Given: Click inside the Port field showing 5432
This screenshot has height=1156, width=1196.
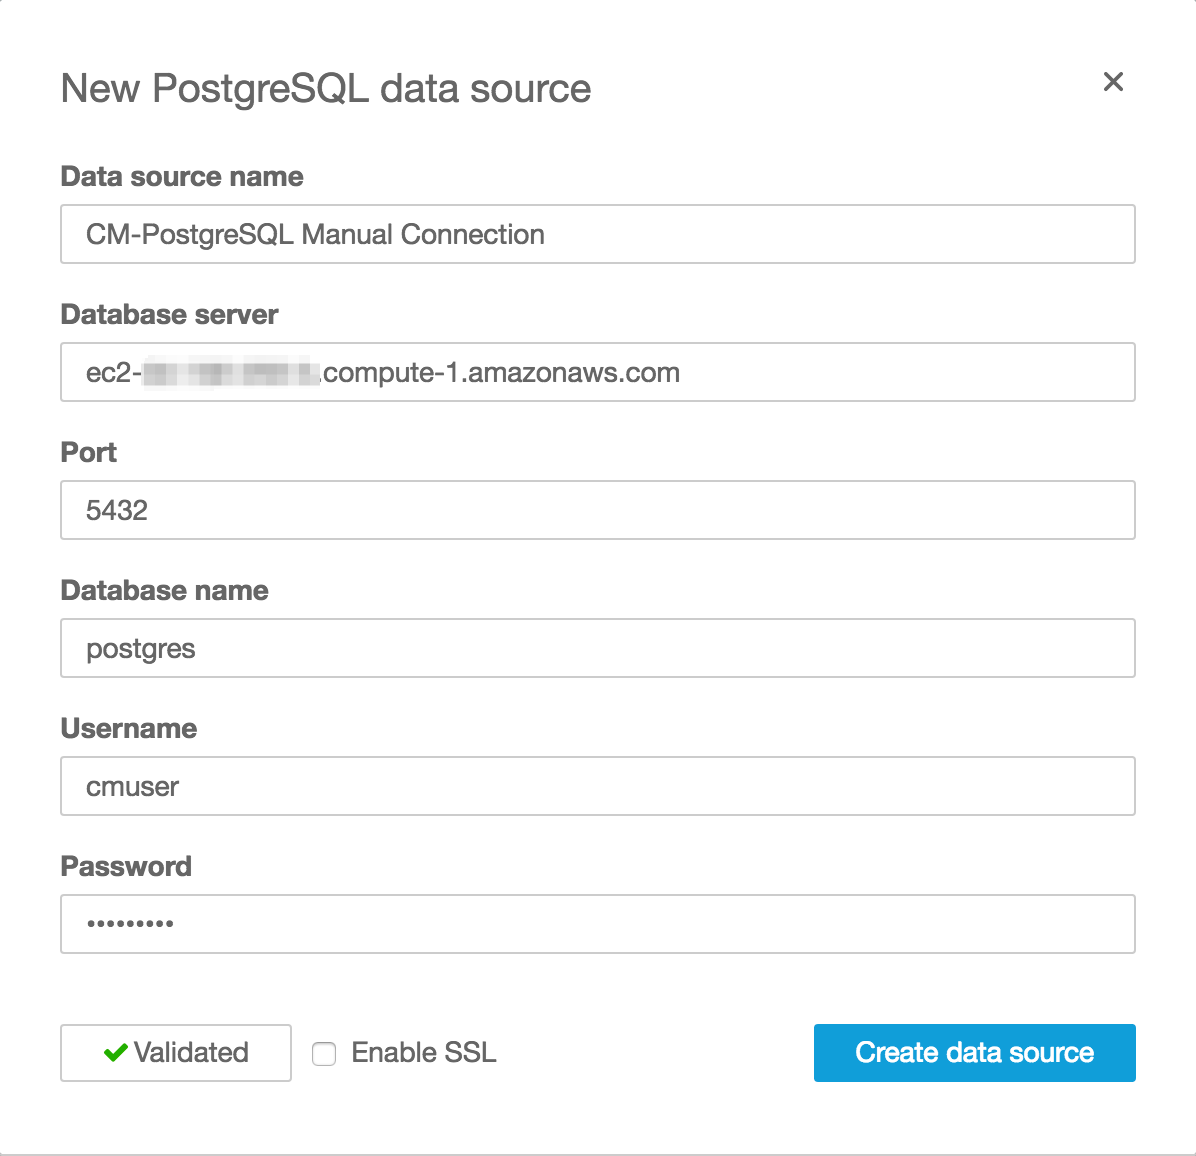Looking at the screenshot, I should coord(597,510).
